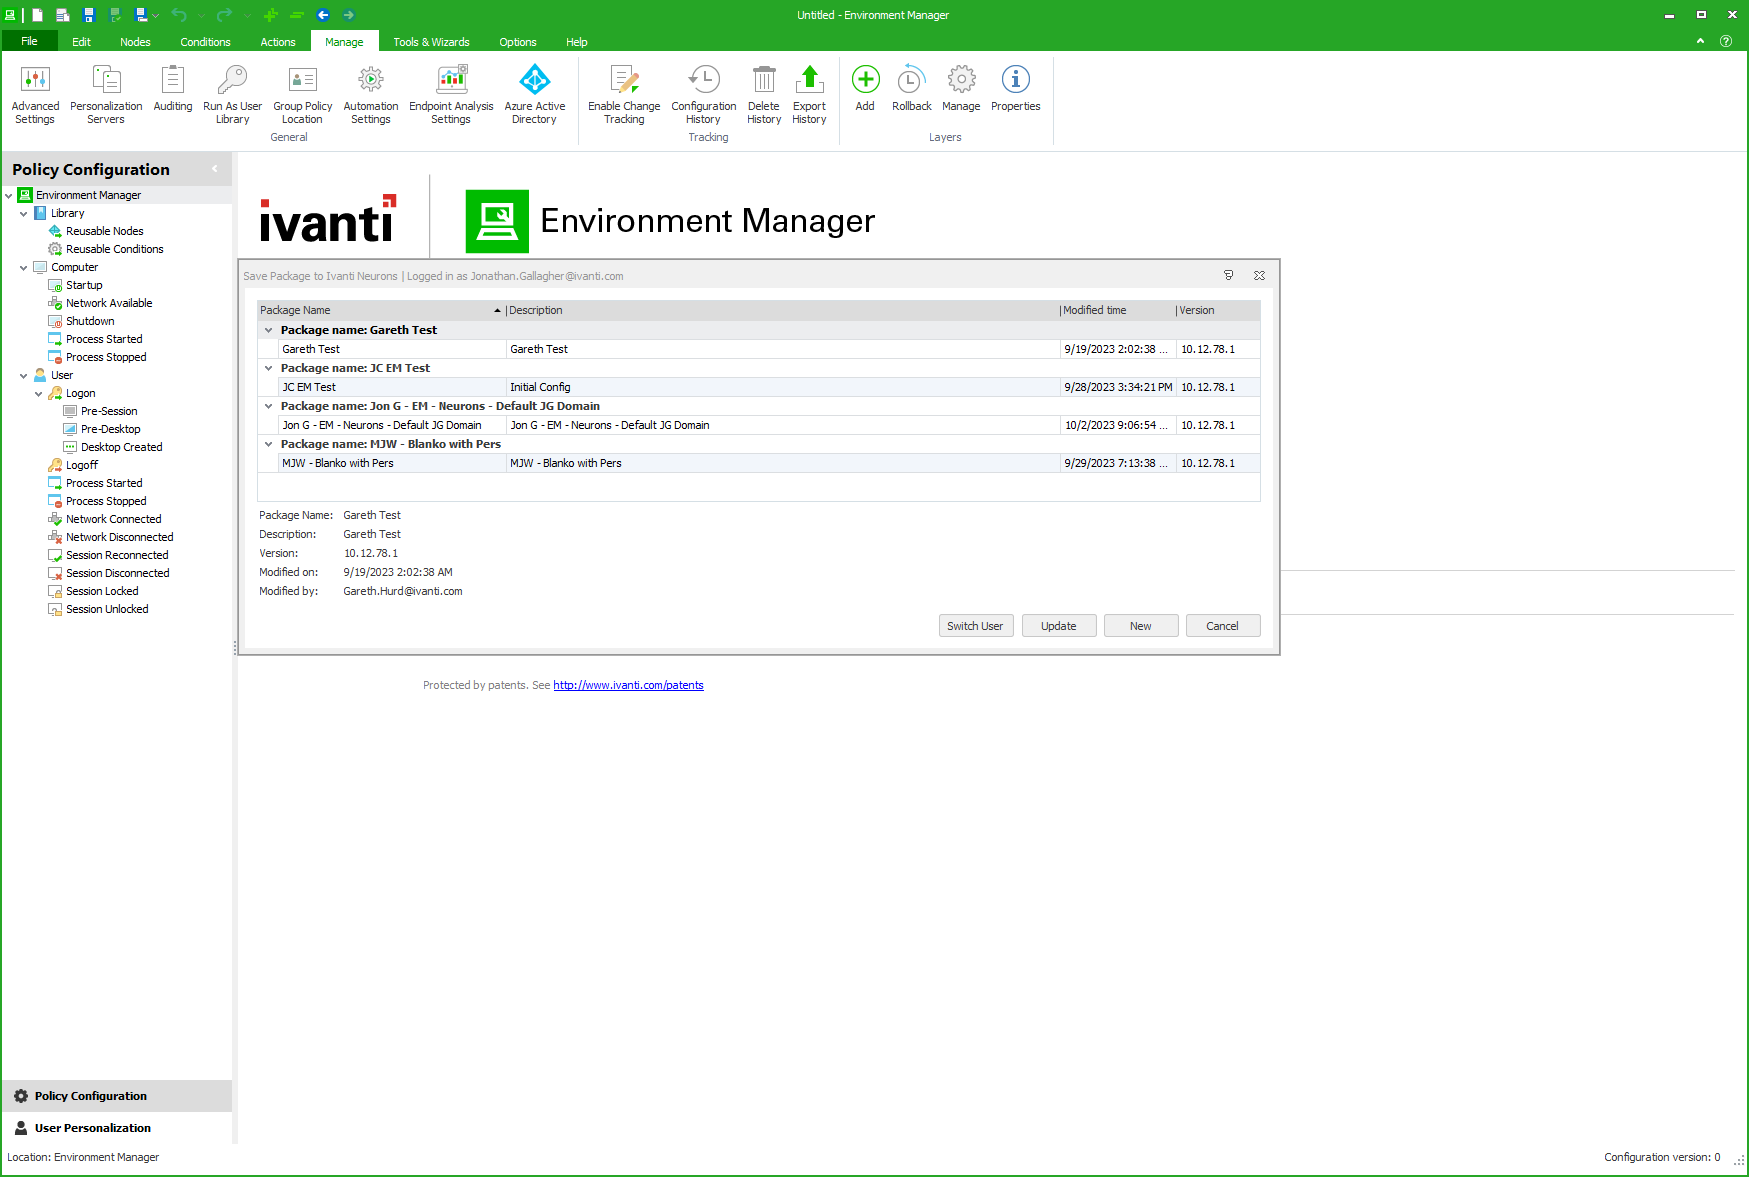The width and height of the screenshot is (1749, 1177).
Task: Collapse the Policy Configuration panel
Action: coord(214,169)
